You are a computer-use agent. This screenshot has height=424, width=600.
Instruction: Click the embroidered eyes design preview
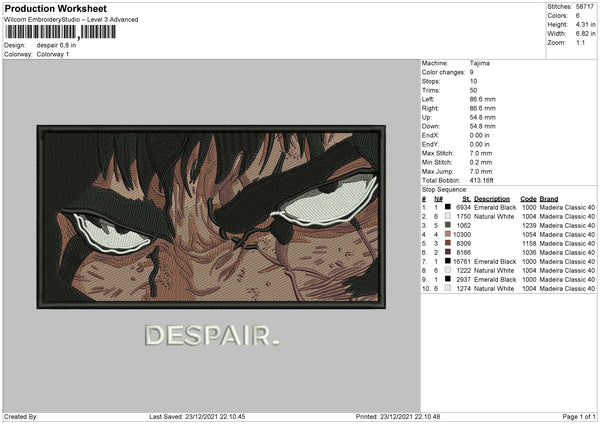211,217
